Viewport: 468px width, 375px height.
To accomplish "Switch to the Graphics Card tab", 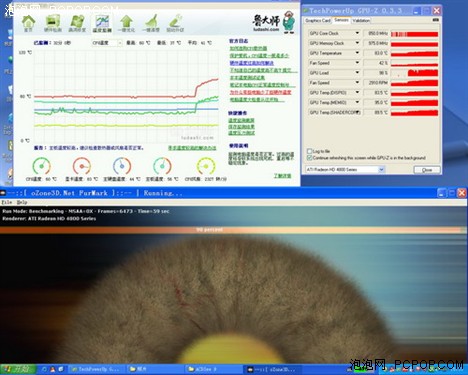I will 318,20.
